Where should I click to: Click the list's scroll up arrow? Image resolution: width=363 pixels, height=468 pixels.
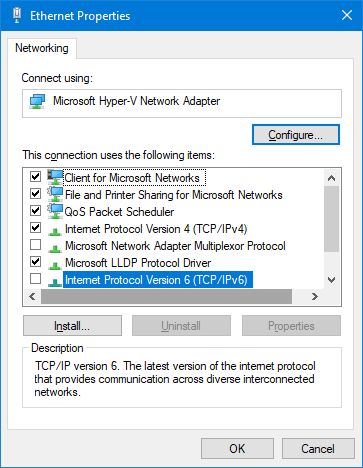331,178
